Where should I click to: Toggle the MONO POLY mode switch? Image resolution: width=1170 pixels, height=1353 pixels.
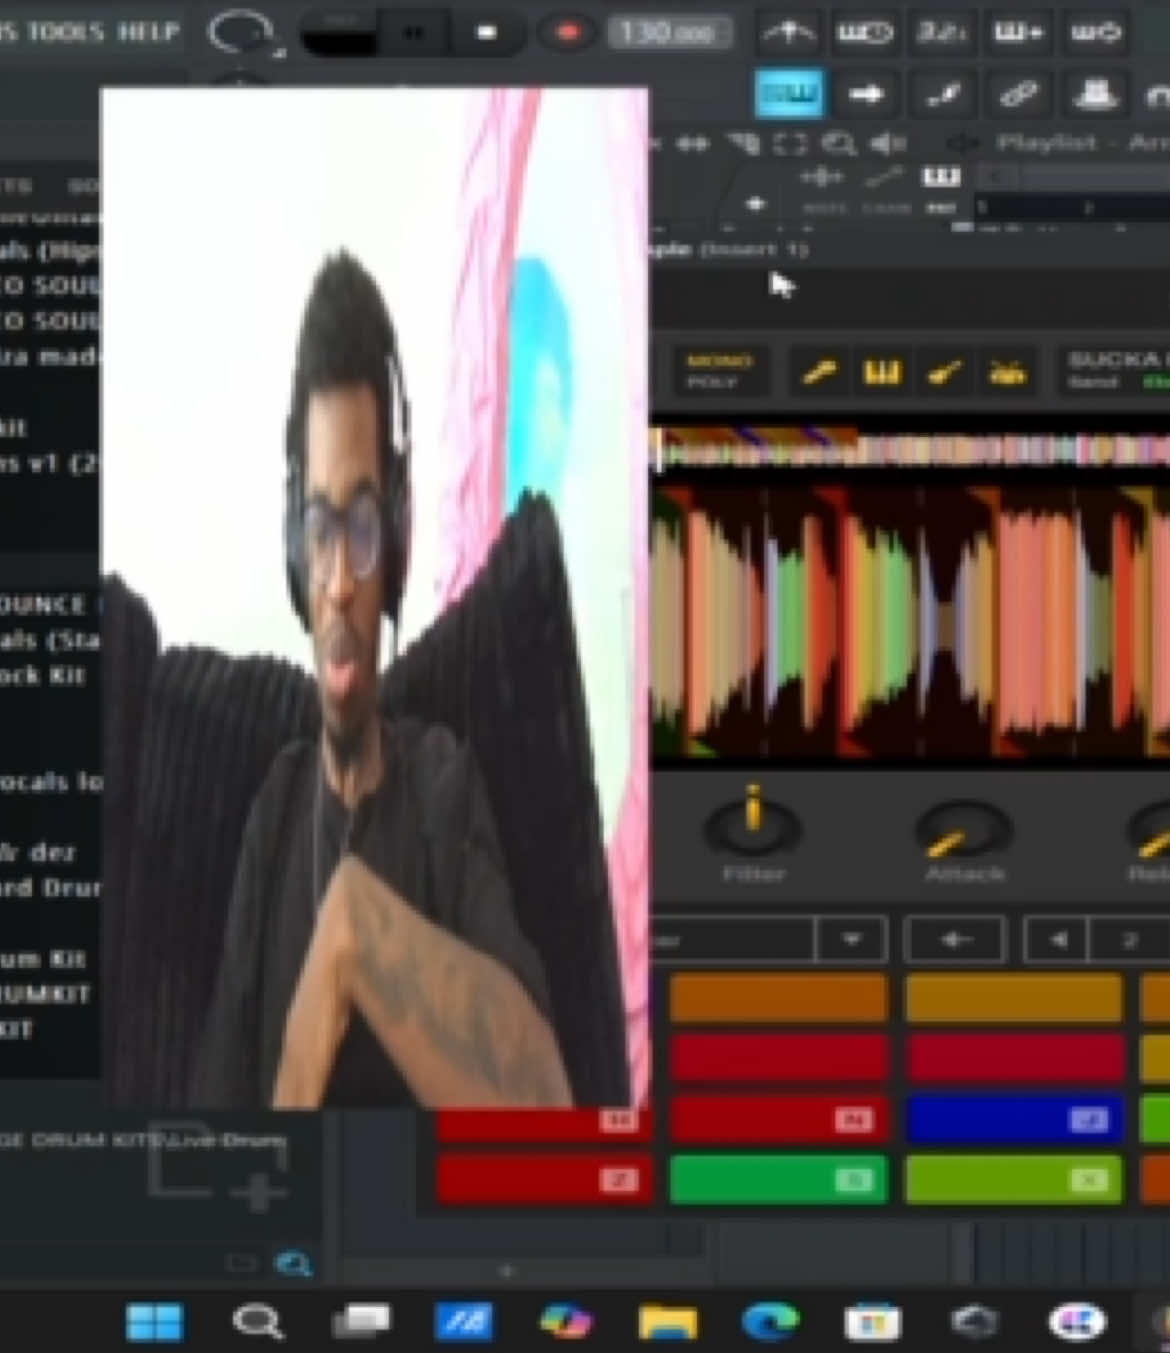[719, 371]
